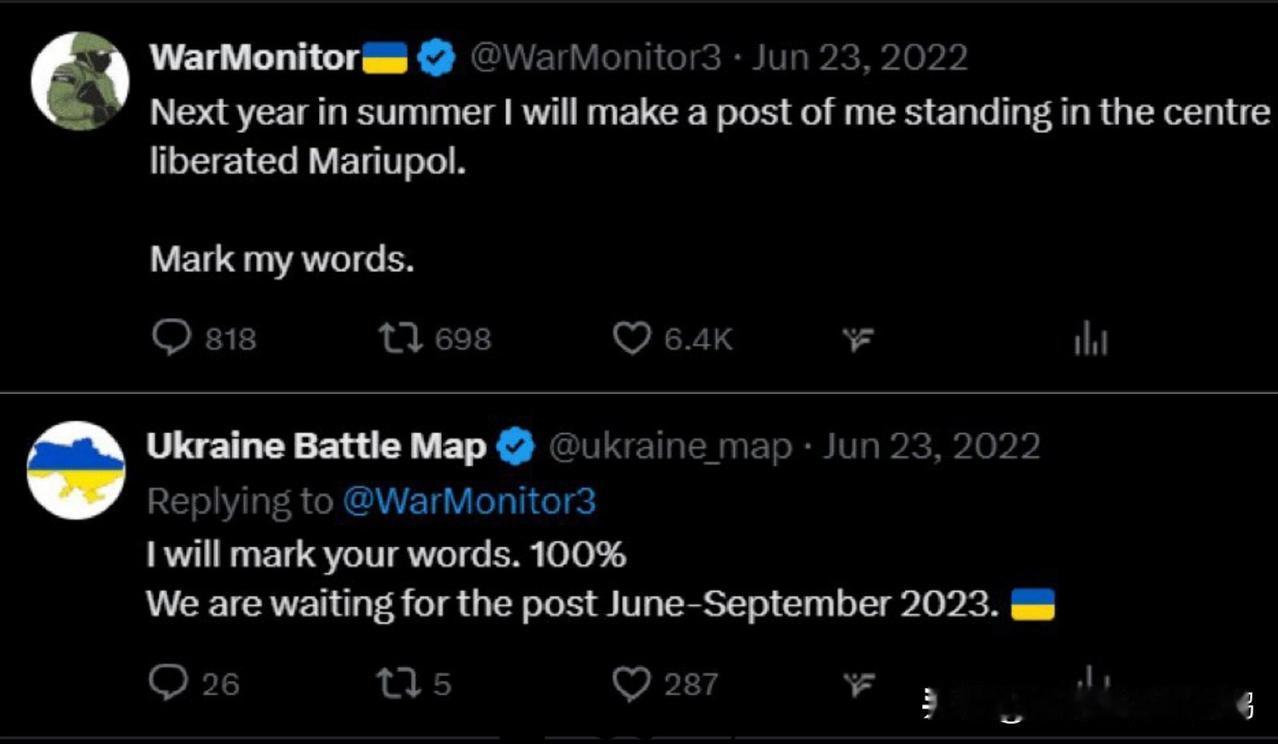
Task: Click the Ukraine Battle Map display name
Action: 316,447
